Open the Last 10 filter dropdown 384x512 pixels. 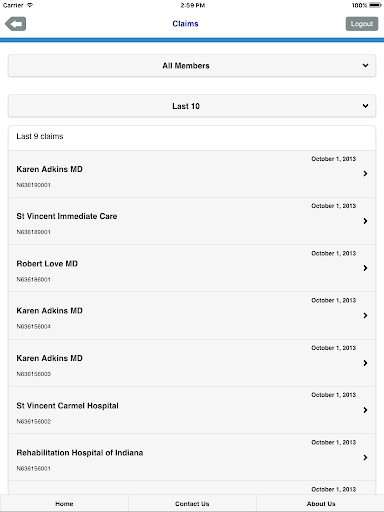[x=192, y=106]
